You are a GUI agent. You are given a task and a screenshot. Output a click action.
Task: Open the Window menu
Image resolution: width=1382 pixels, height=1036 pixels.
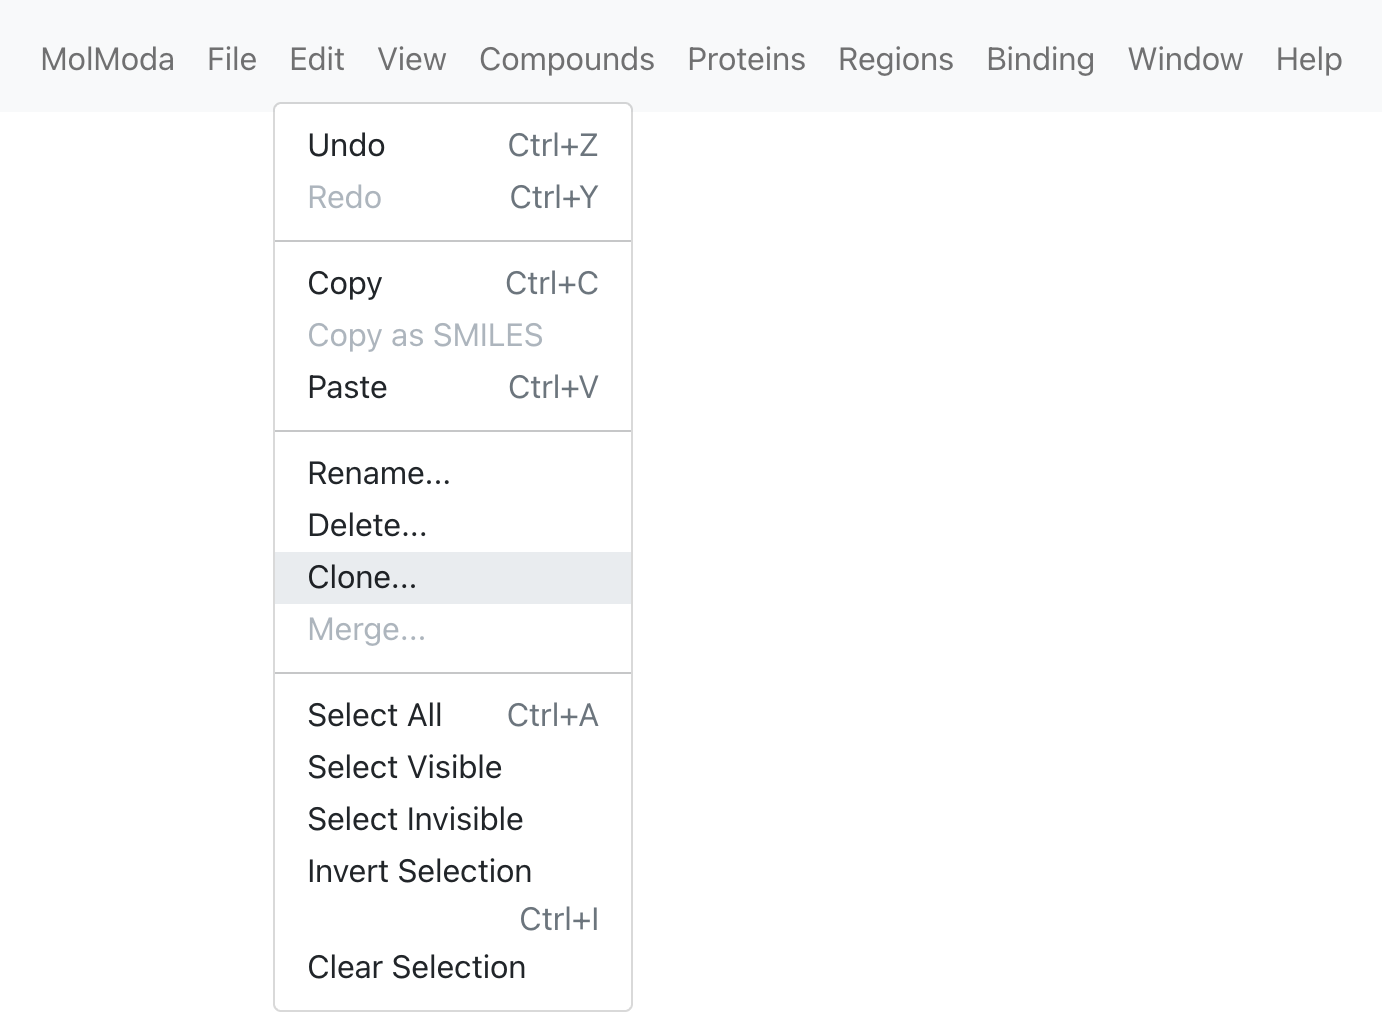click(x=1185, y=59)
